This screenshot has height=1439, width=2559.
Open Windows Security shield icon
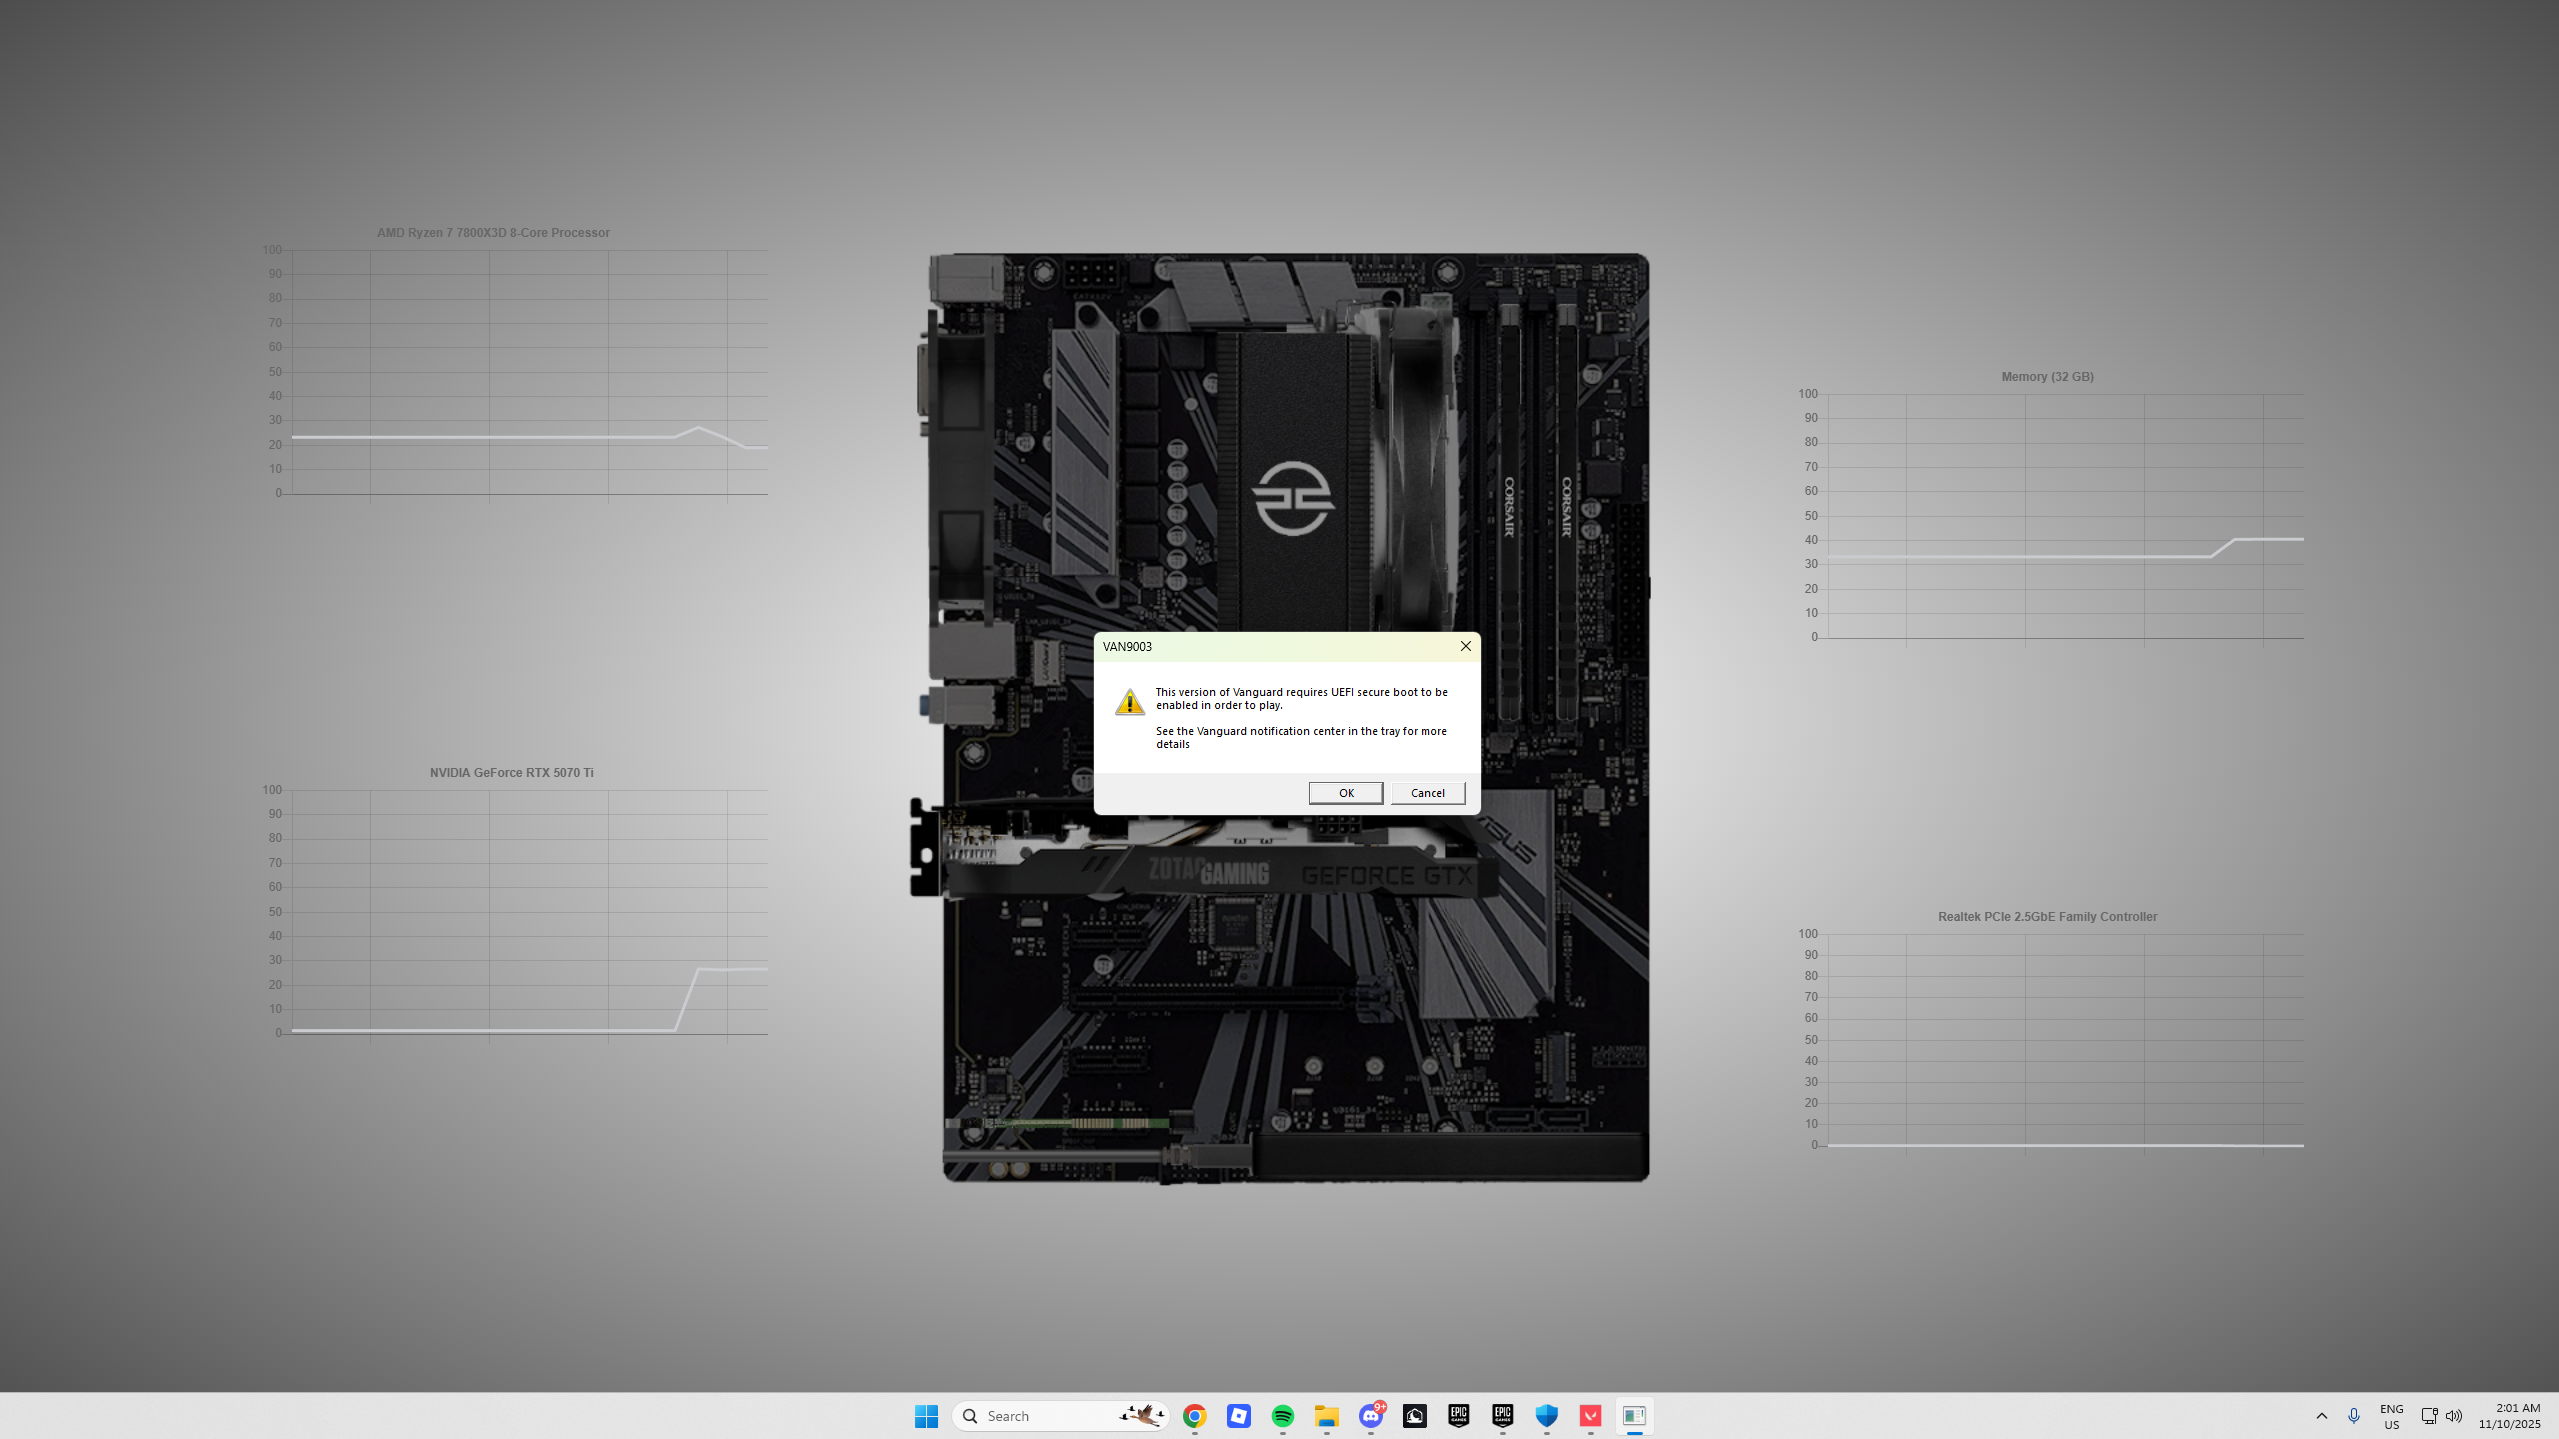click(x=1546, y=1416)
